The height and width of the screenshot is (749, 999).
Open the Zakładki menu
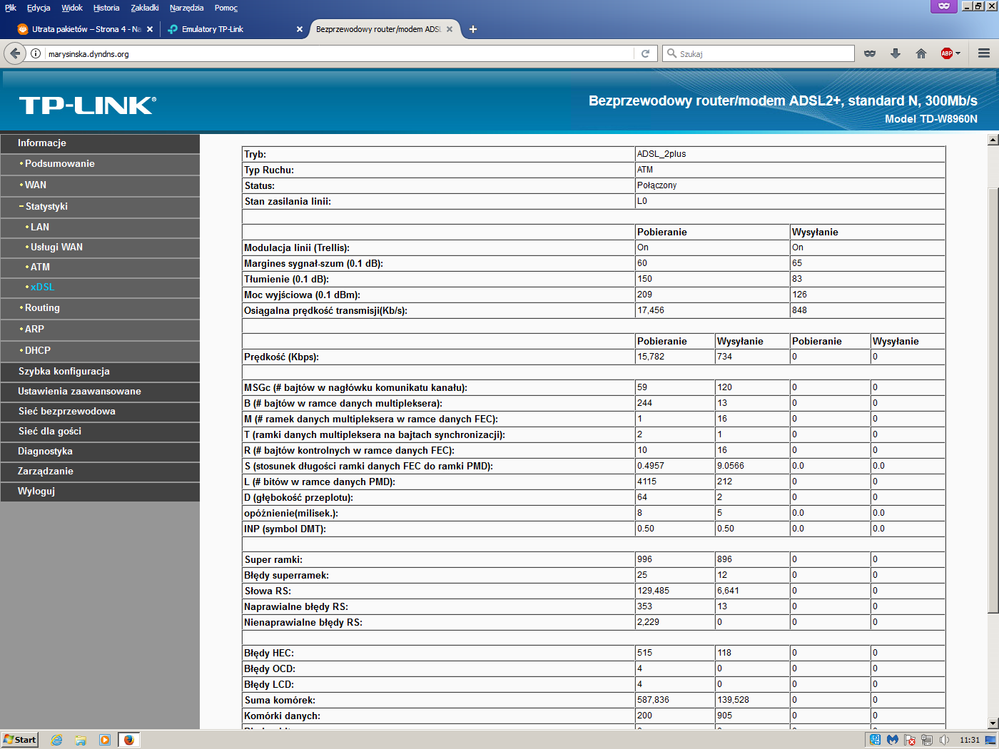point(144,7)
